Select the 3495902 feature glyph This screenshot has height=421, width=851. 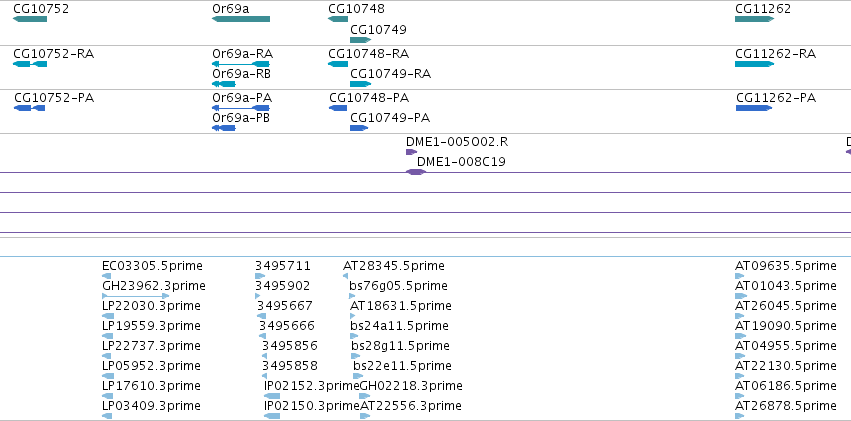click(x=257, y=296)
